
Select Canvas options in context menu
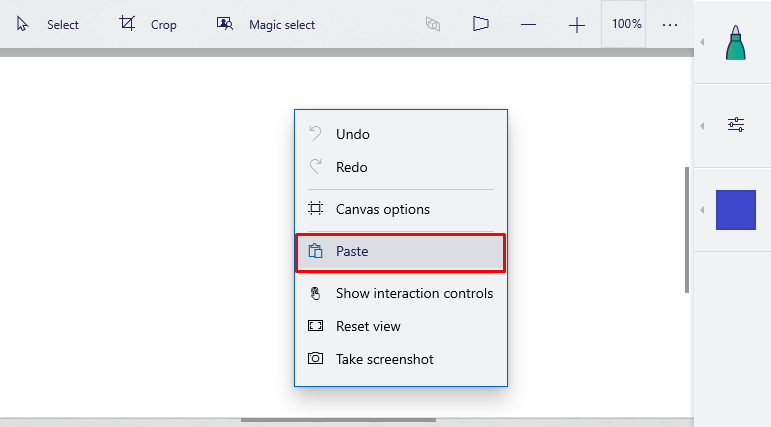pyautogui.click(x=382, y=209)
